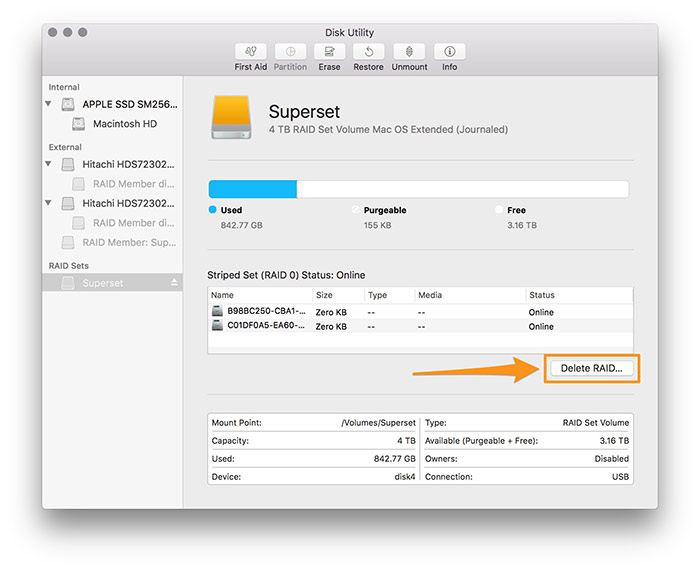Click the Online status of the C01DF0A5 row
Screen dimensions: 700x569
click(541, 326)
